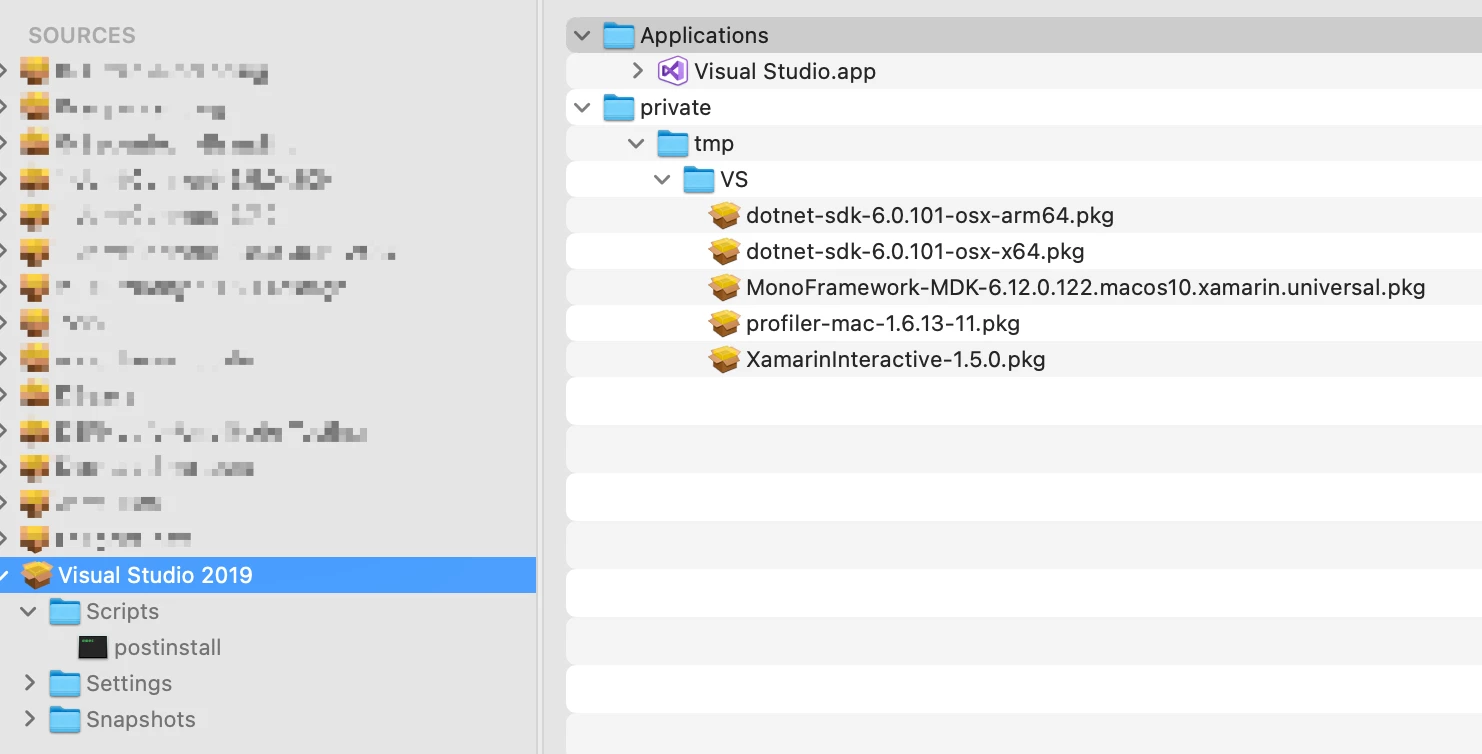Select the postinstall script name
Viewport: 1482px width, 754px height.
pos(168,648)
